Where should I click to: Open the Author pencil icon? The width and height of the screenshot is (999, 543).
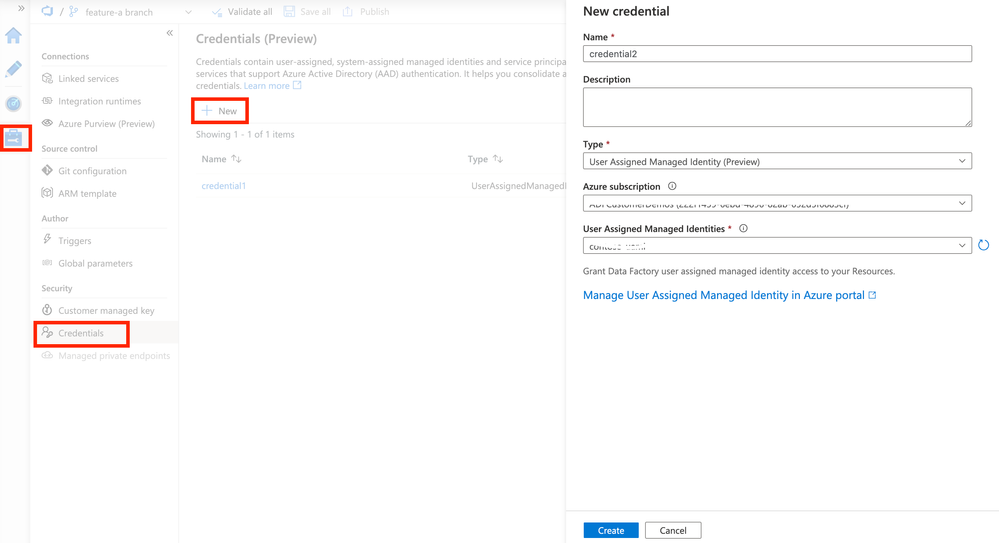(x=13, y=69)
